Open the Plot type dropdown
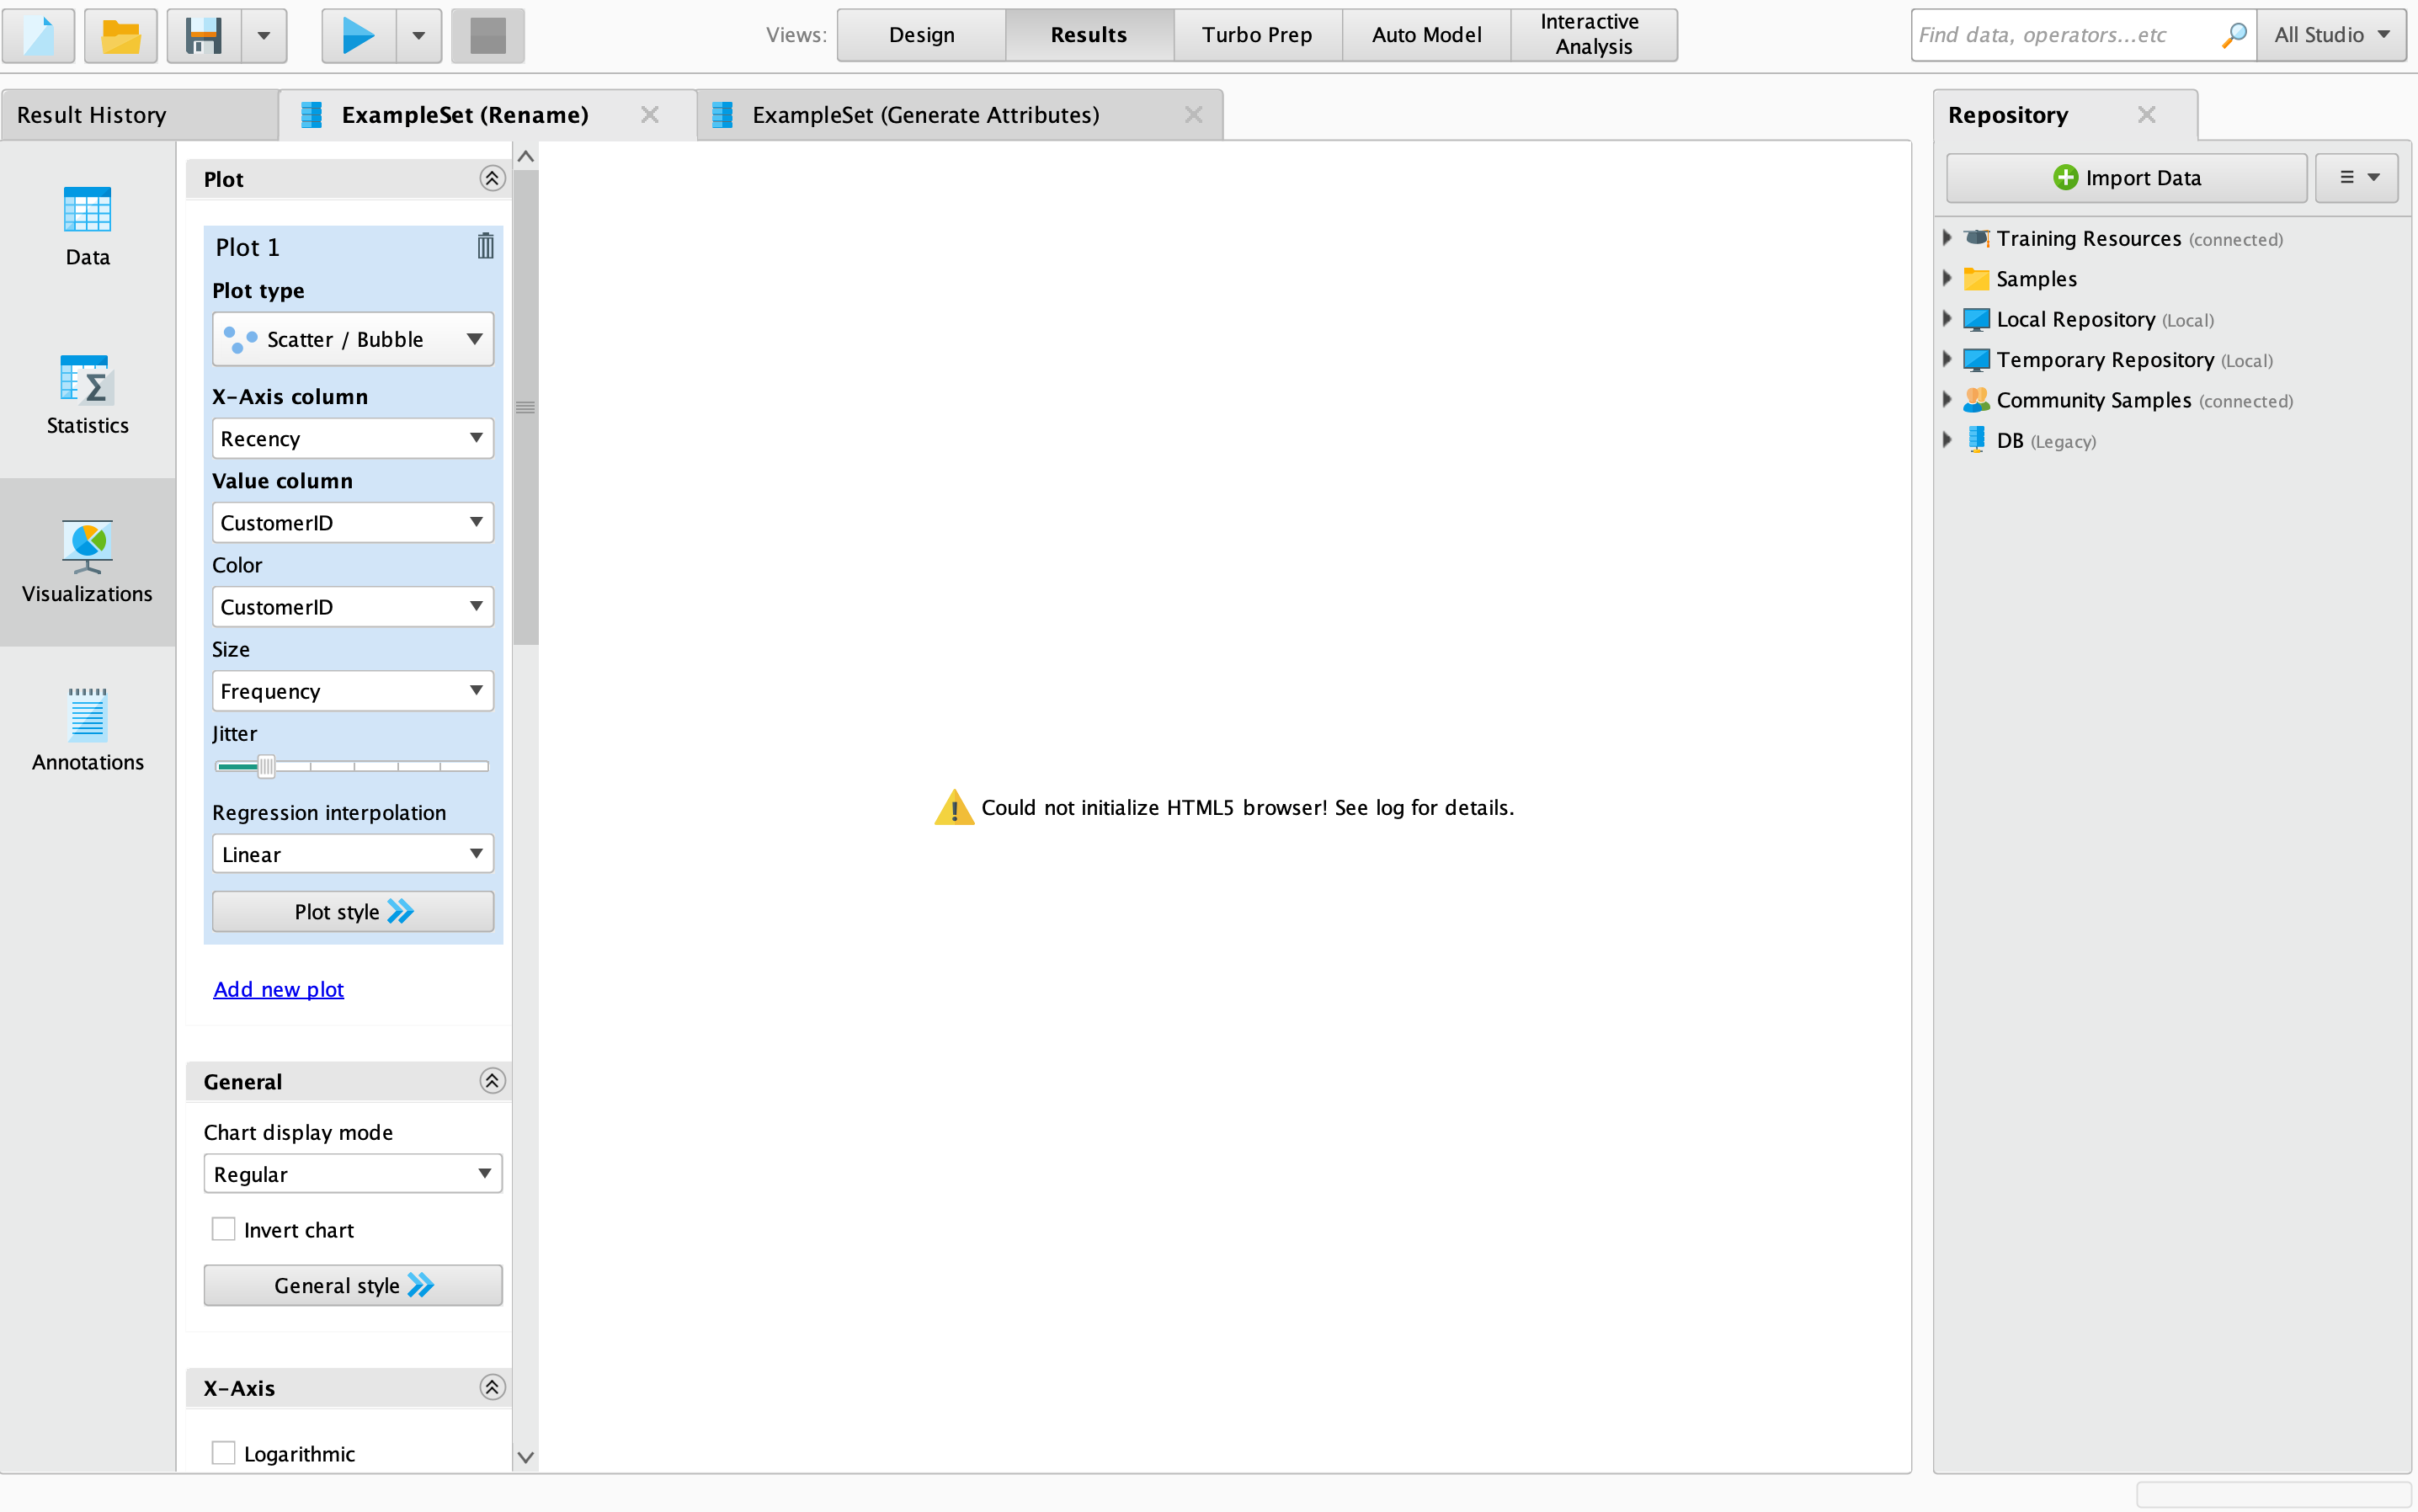 pos(353,339)
